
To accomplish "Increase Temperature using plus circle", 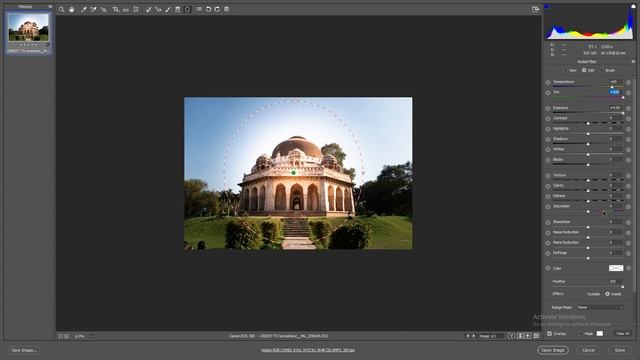I will click(x=629, y=82).
